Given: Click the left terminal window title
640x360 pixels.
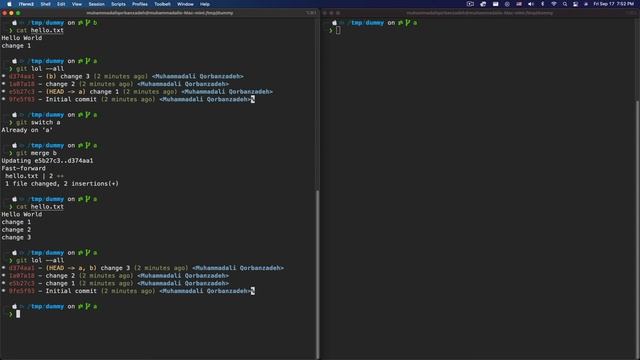Looking at the screenshot, I should (x=160, y=13).
